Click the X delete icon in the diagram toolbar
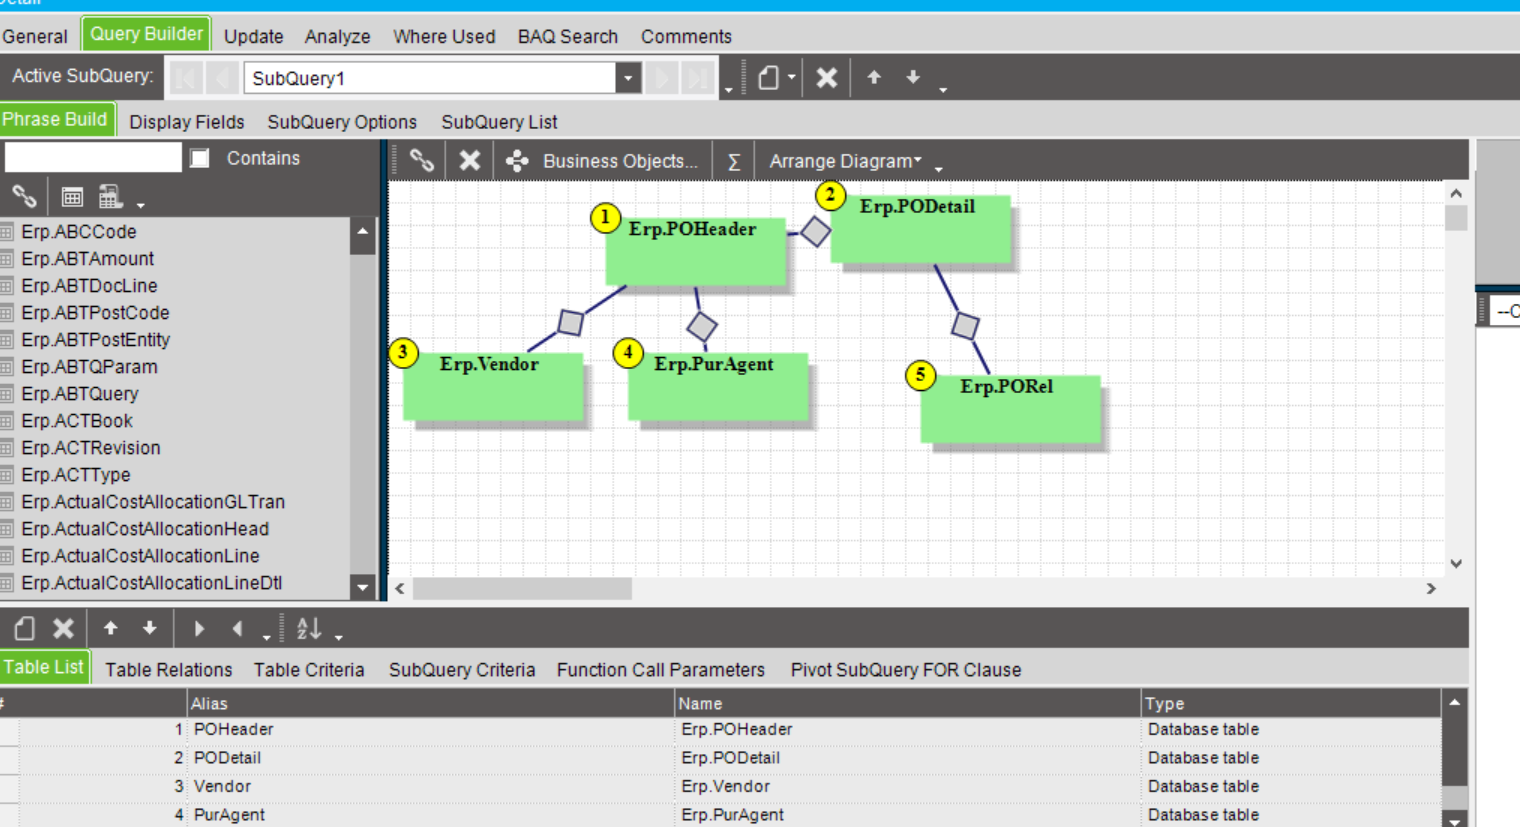1520x827 pixels. [470, 160]
